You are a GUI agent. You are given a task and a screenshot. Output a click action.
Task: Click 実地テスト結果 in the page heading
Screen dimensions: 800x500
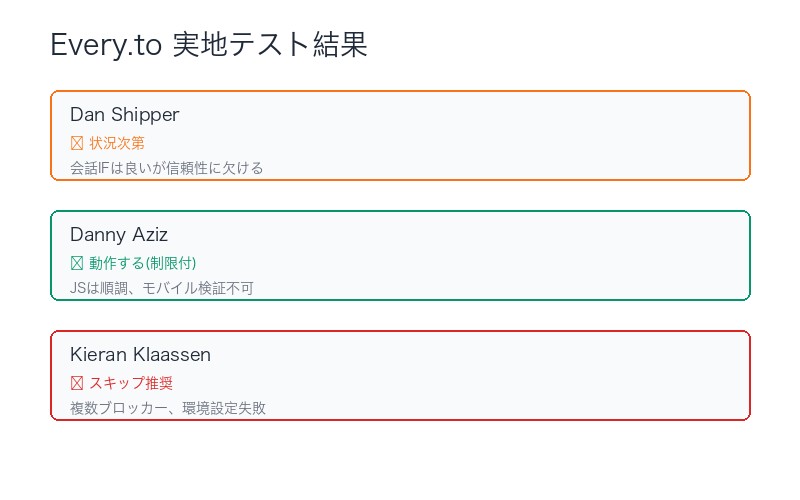[x=270, y=45]
